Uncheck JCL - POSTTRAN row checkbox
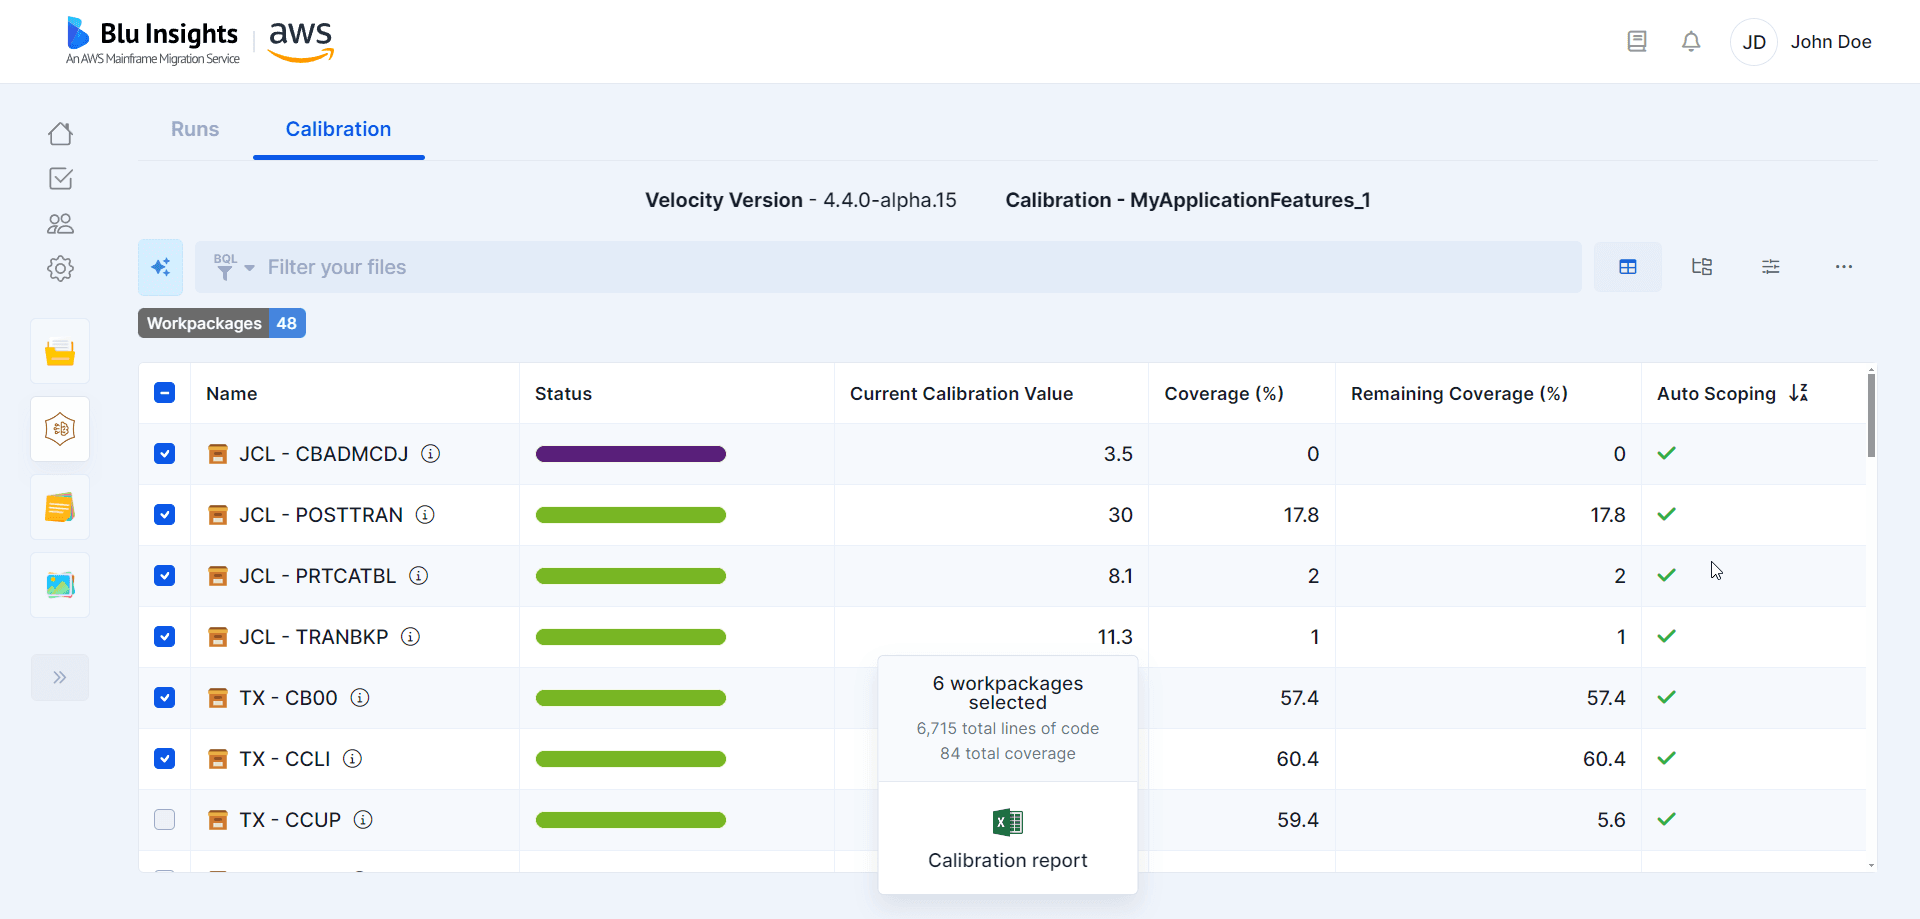 pos(165,515)
